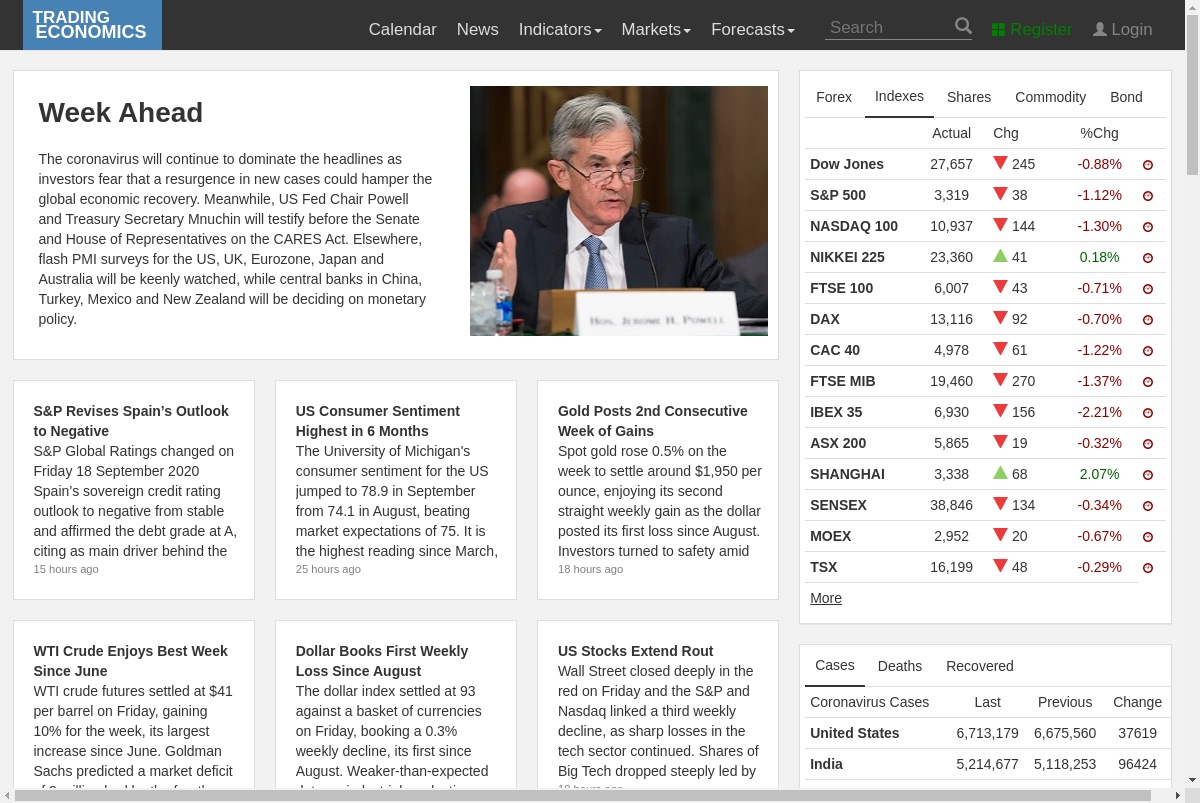Click the circle icon in CAC 40 row
1200x803 pixels.
1148,351
